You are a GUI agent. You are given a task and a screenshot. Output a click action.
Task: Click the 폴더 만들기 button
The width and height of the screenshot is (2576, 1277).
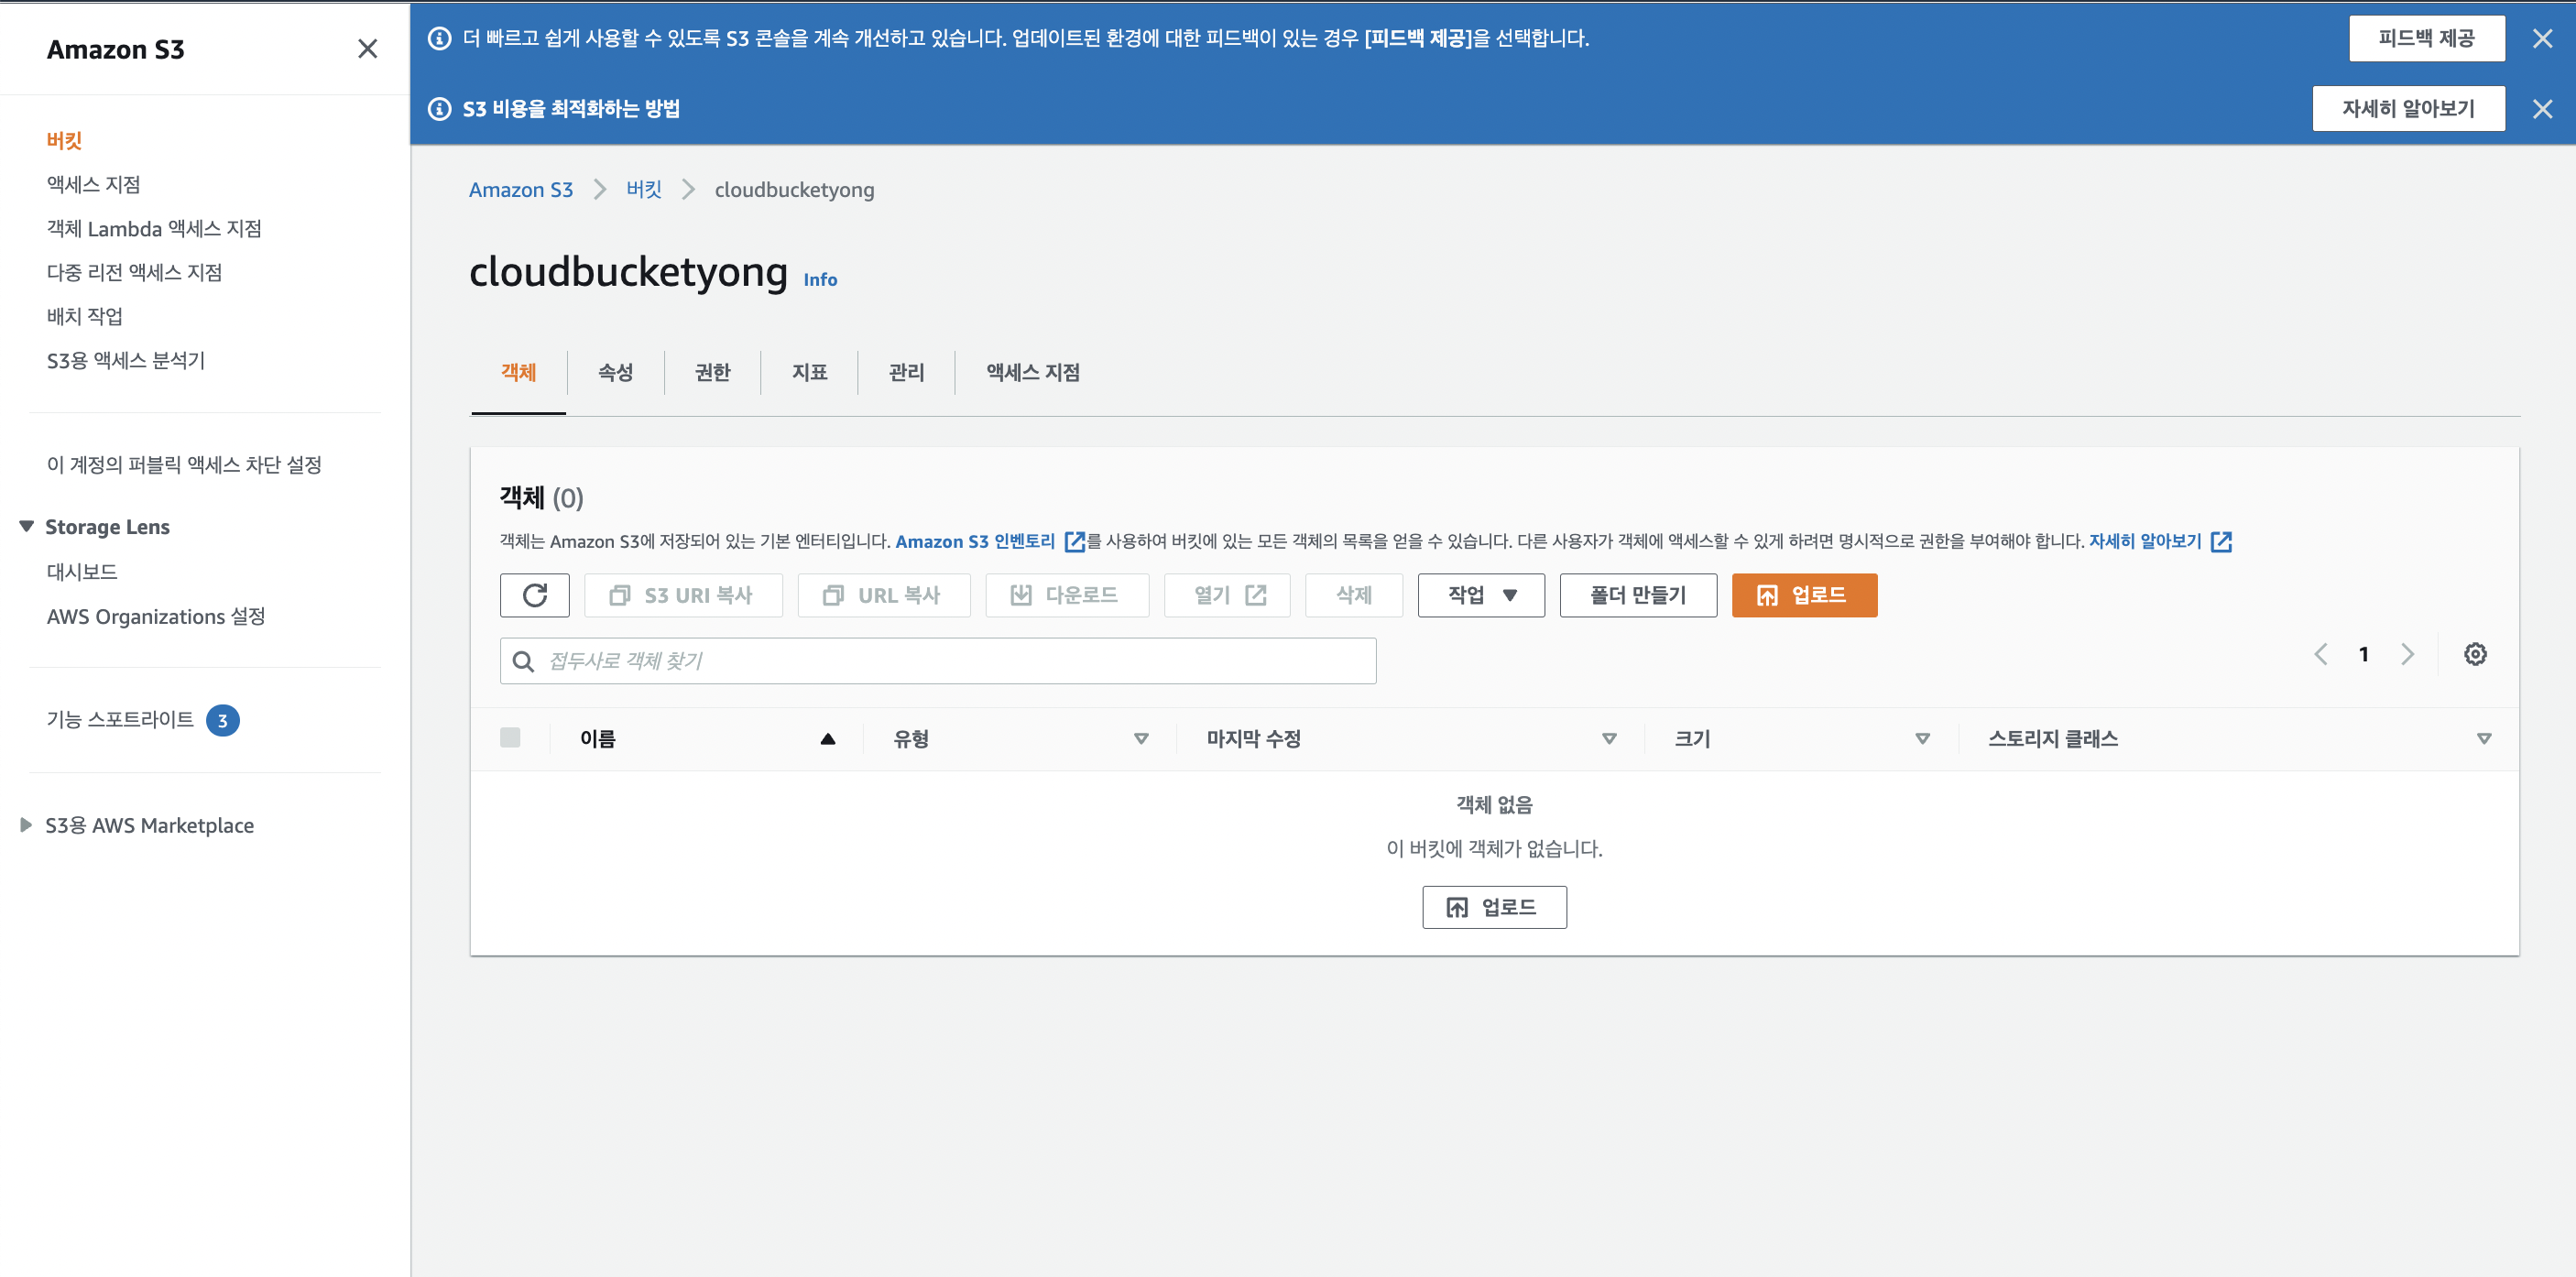[1637, 595]
